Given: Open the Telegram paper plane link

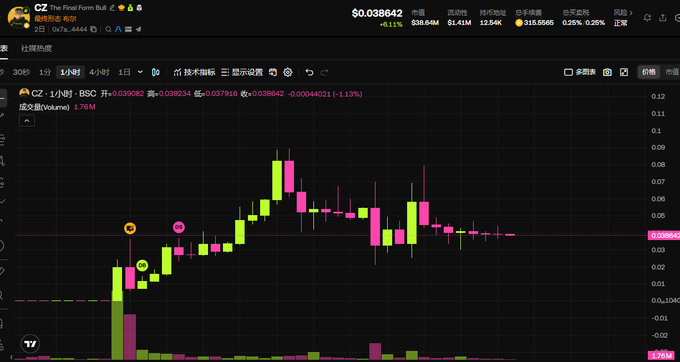Looking at the screenshot, I should (138, 29).
